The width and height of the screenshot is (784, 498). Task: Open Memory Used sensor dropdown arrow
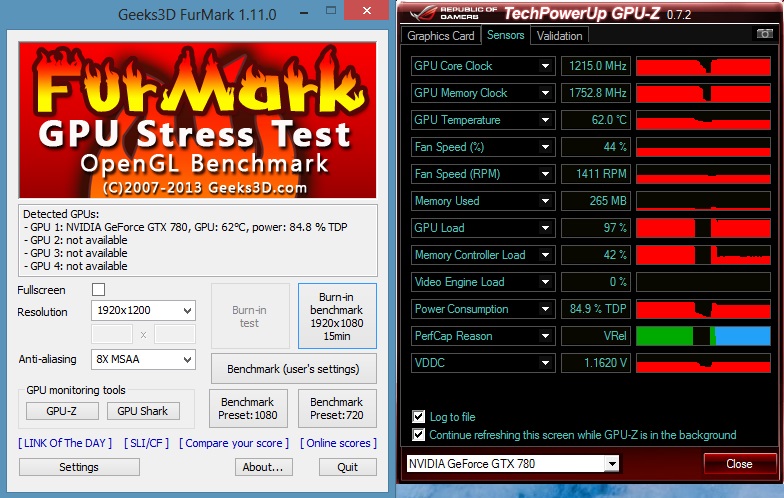tap(546, 201)
